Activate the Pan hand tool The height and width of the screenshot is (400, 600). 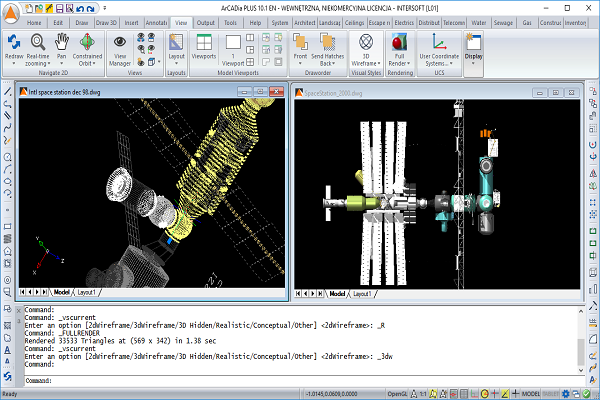click(x=61, y=42)
